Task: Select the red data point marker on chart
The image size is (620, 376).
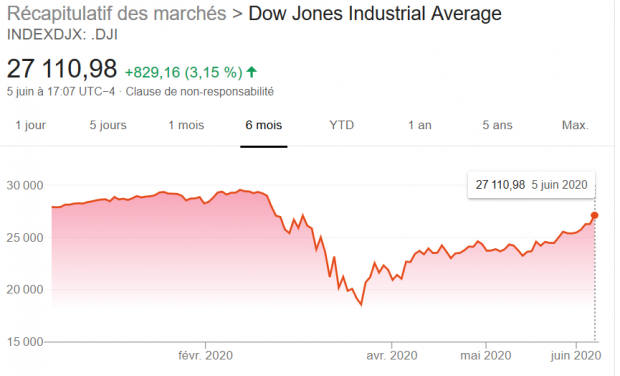Action: pos(594,215)
